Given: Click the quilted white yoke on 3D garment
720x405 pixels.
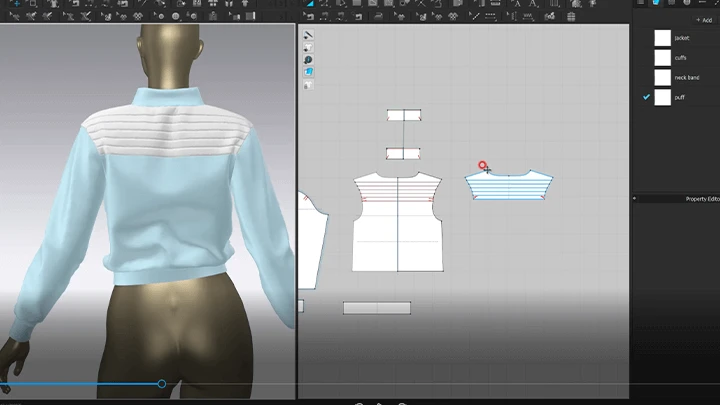Looking at the screenshot, I should (168, 131).
